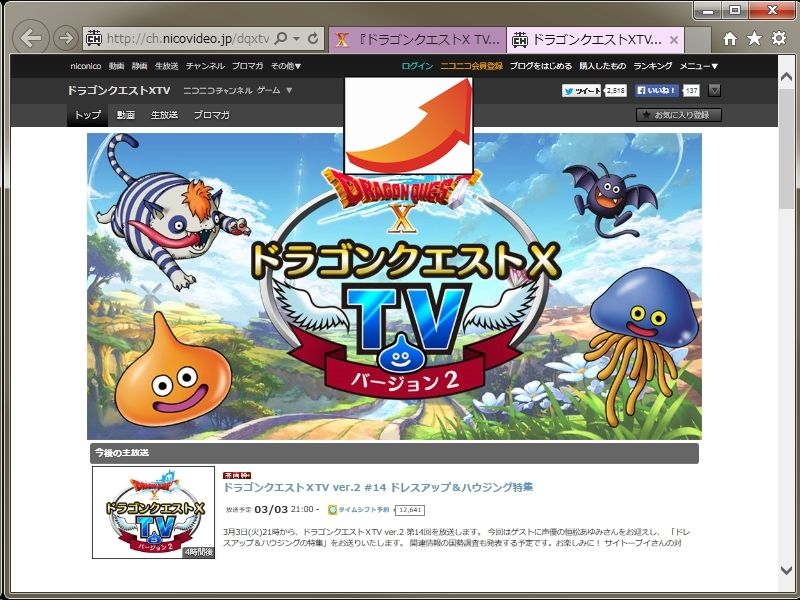Expand その他▼ menu

coord(286,66)
